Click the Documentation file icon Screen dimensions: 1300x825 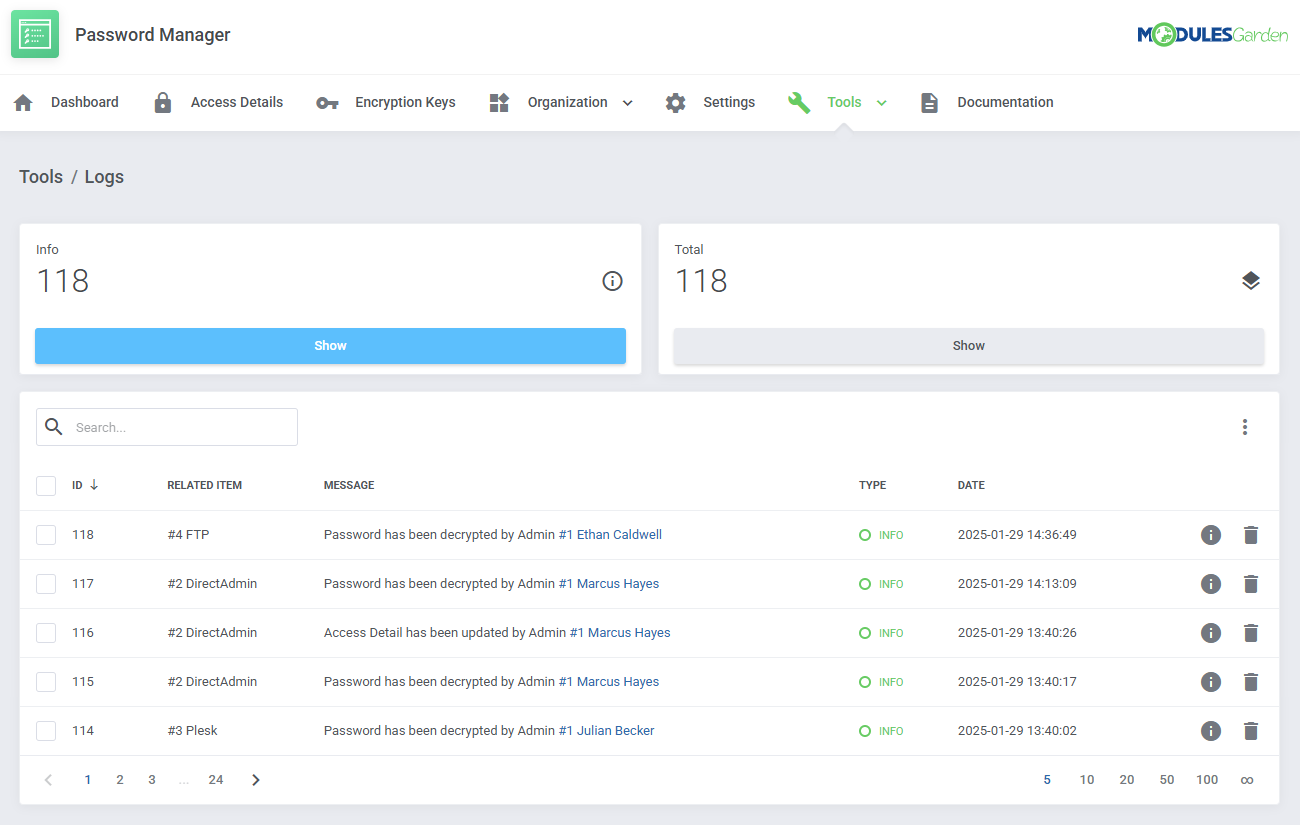pyautogui.click(x=930, y=103)
